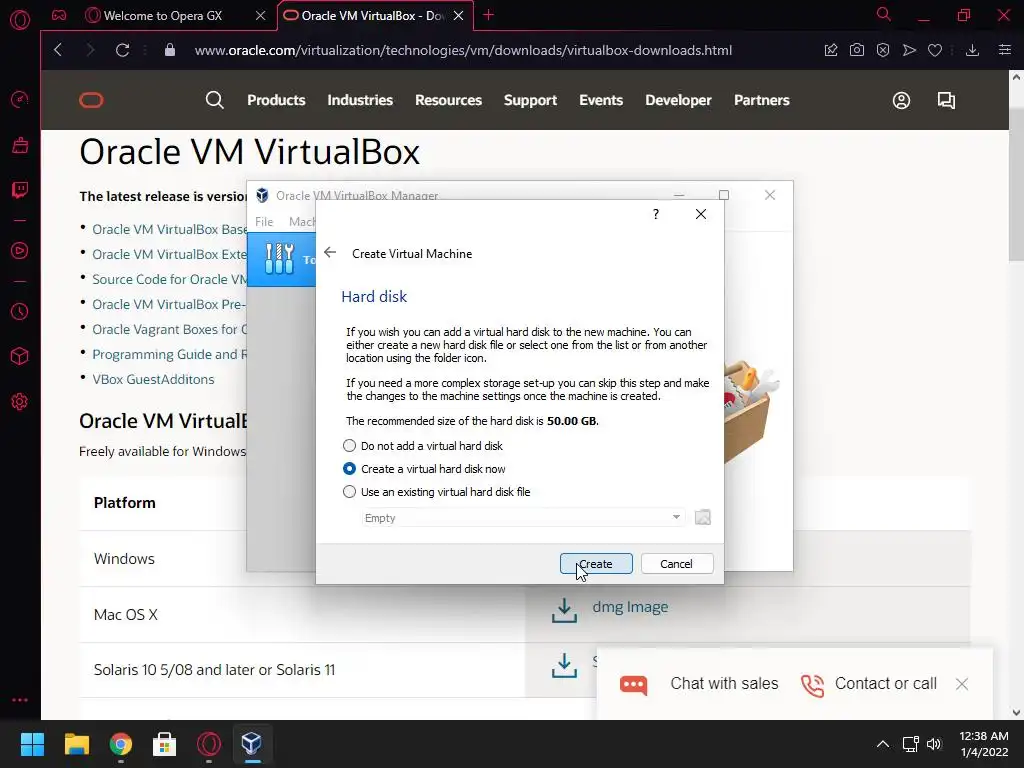Click the search tabs magnifier icon
This screenshot has width=1024, height=768.
click(x=883, y=14)
